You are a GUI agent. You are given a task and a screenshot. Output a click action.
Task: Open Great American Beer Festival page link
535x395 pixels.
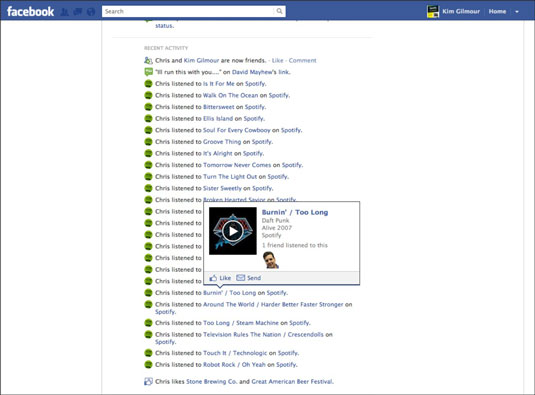click(292, 381)
